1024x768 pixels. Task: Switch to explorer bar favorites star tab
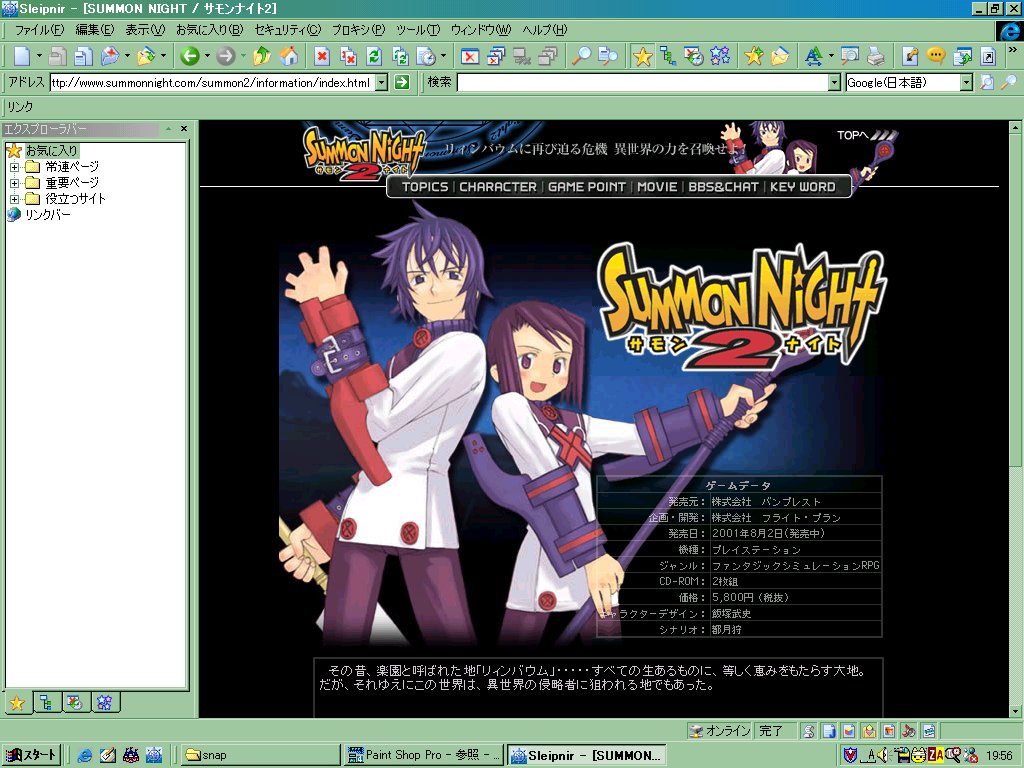click(18, 703)
